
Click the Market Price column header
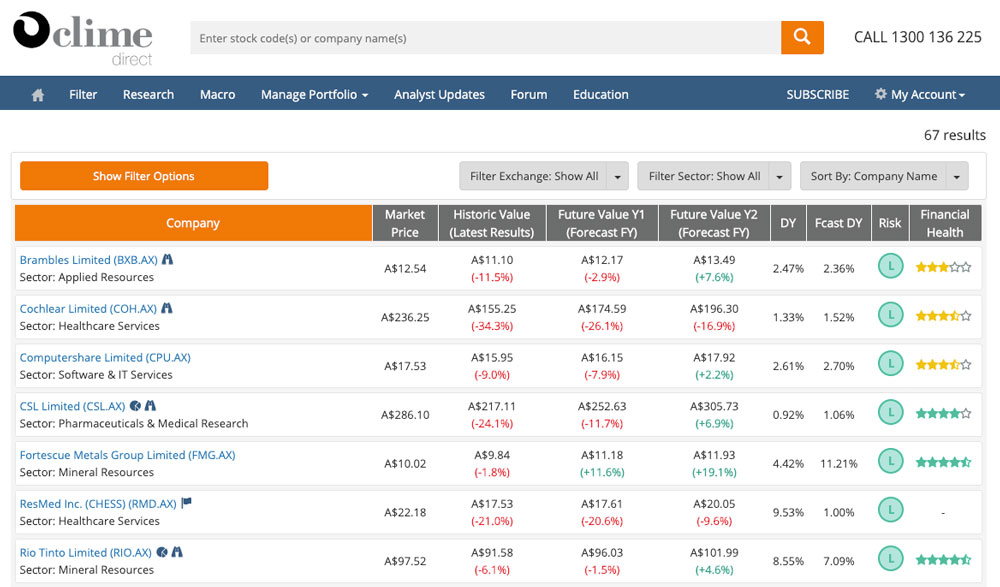point(405,223)
